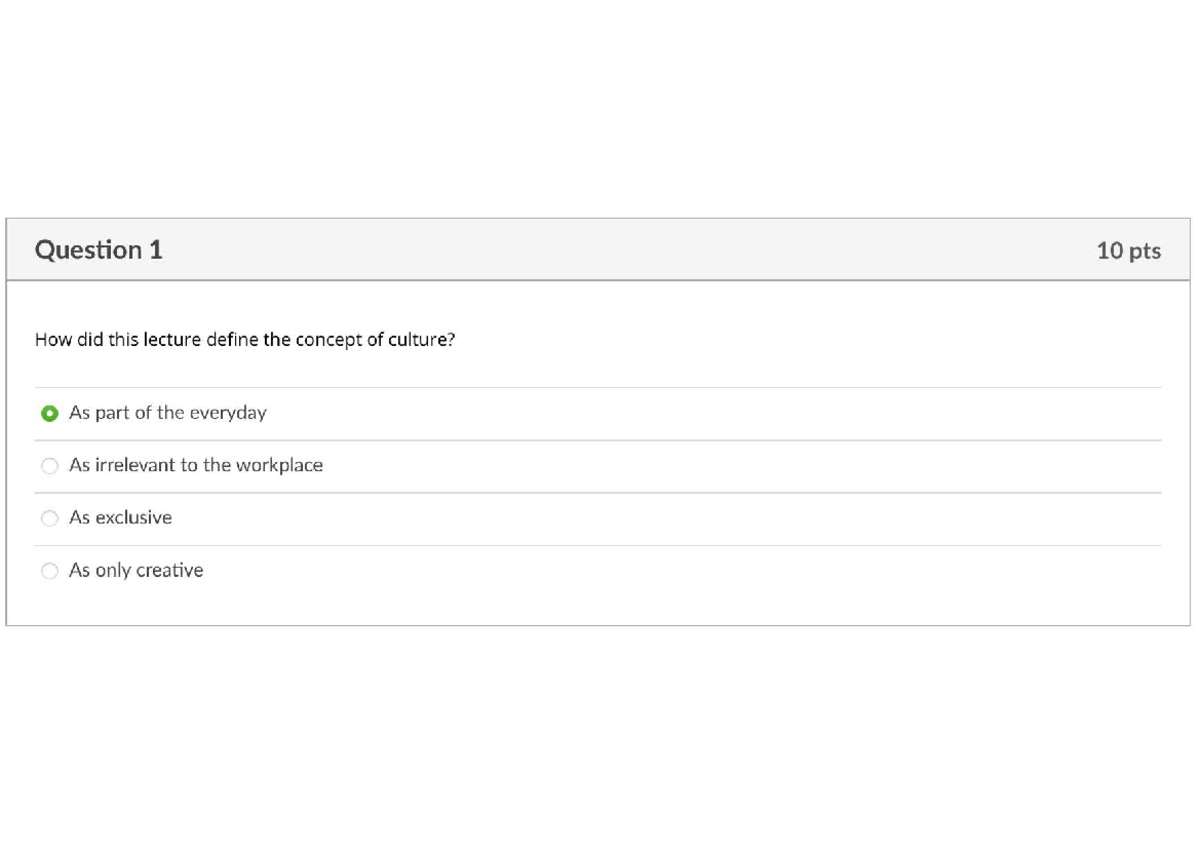This screenshot has height=848, width=1200.
Task: Click the word "concept" in the question
Action: point(328,340)
